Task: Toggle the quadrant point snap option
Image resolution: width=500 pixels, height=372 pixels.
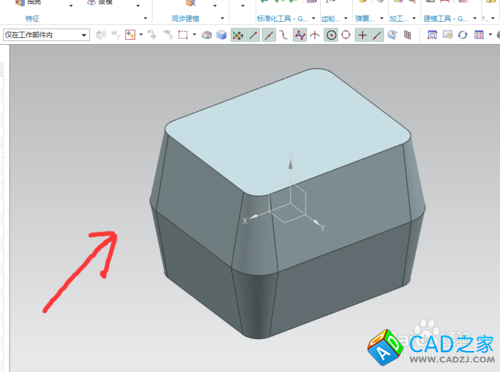Action: pos(346,35)
